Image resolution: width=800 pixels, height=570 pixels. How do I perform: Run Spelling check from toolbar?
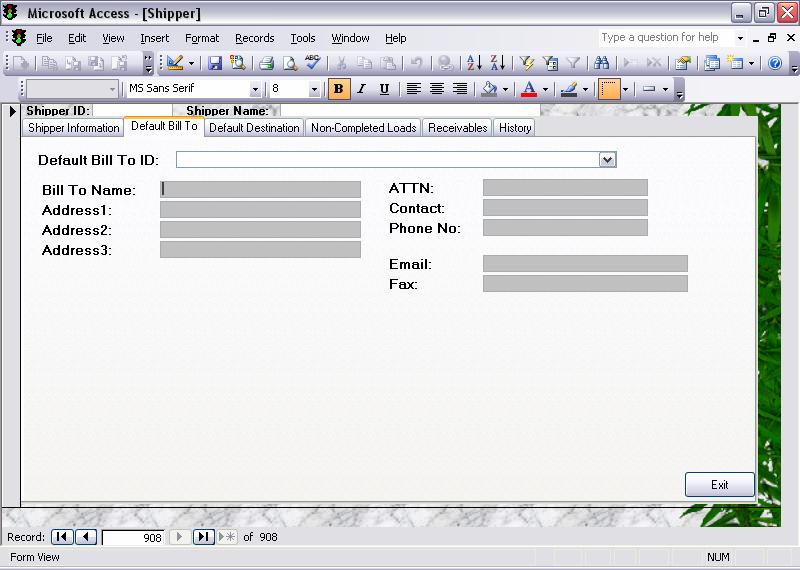(313, 63)
